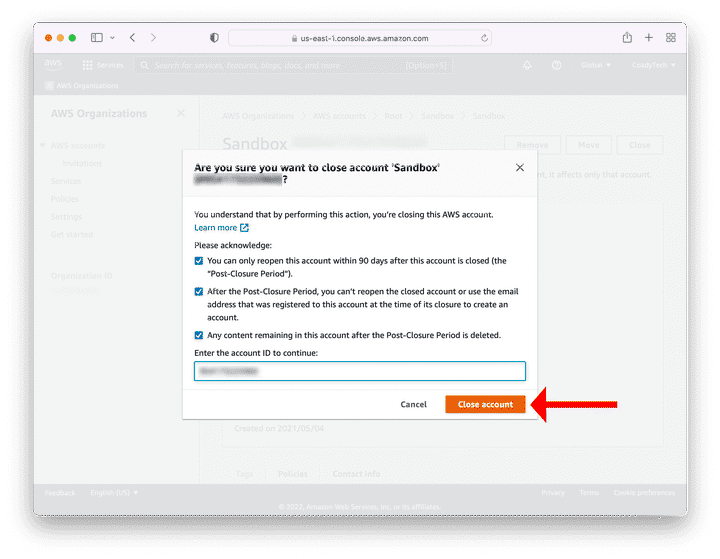Open Services in the side navigation

(x=66, y=181)
